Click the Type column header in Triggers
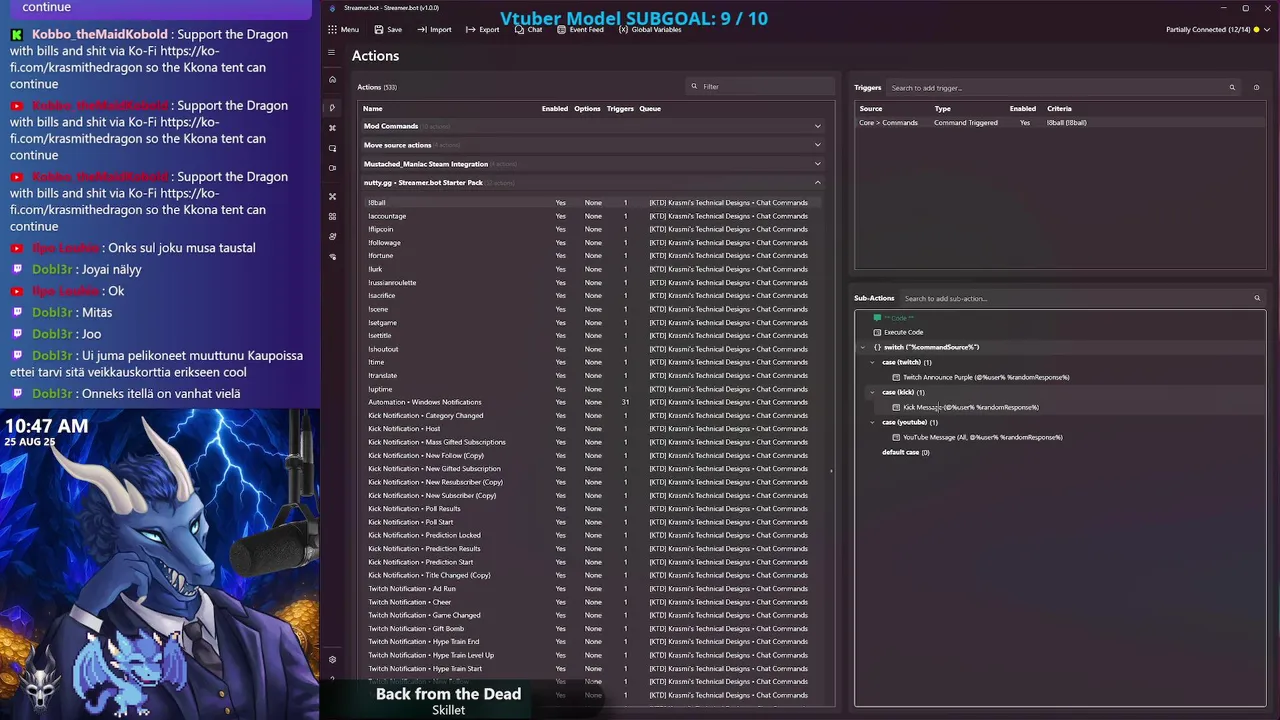1280x720 pixels. pos(942,108)
